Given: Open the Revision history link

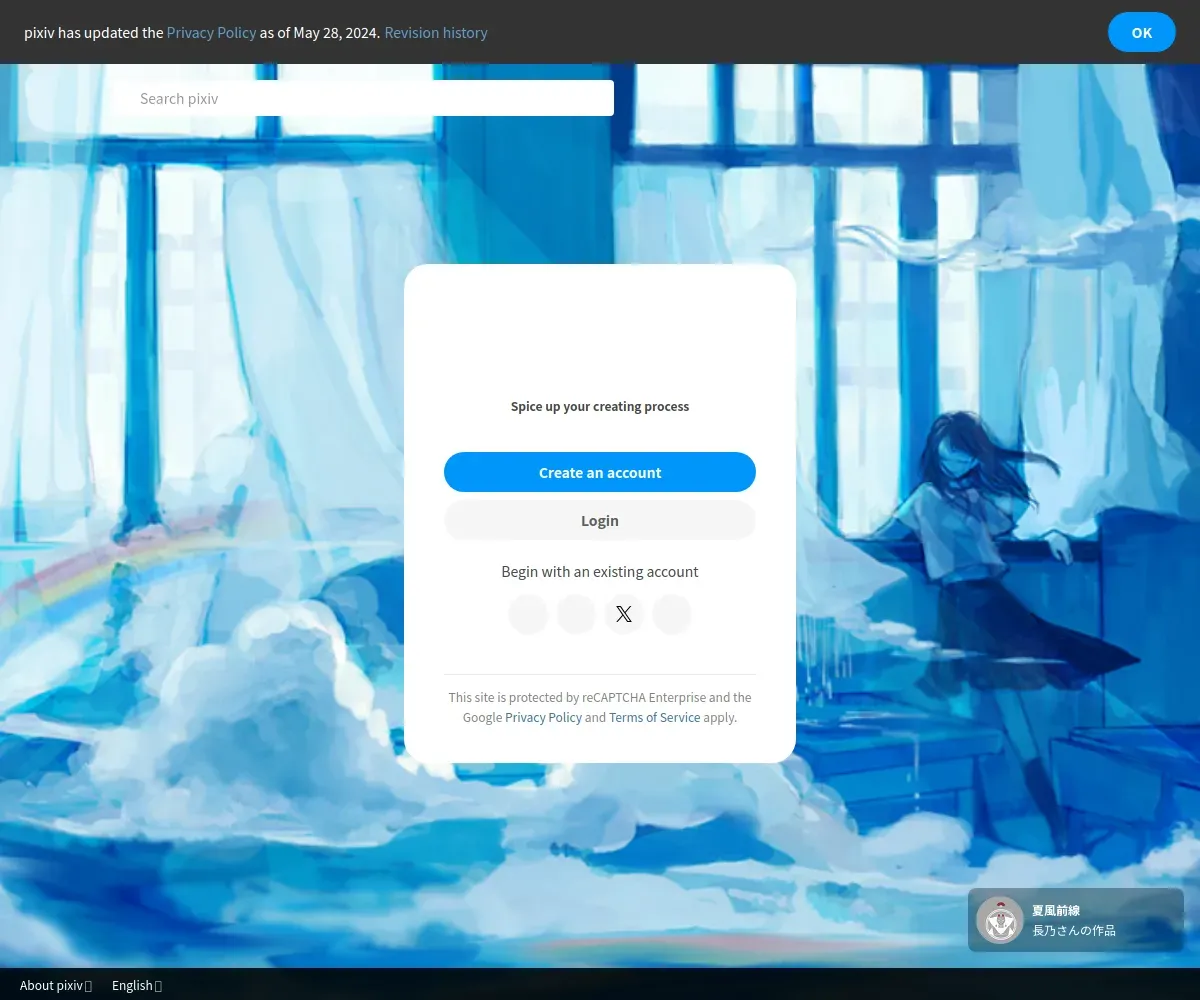Looking at the screenshot, I should point(436,32).
